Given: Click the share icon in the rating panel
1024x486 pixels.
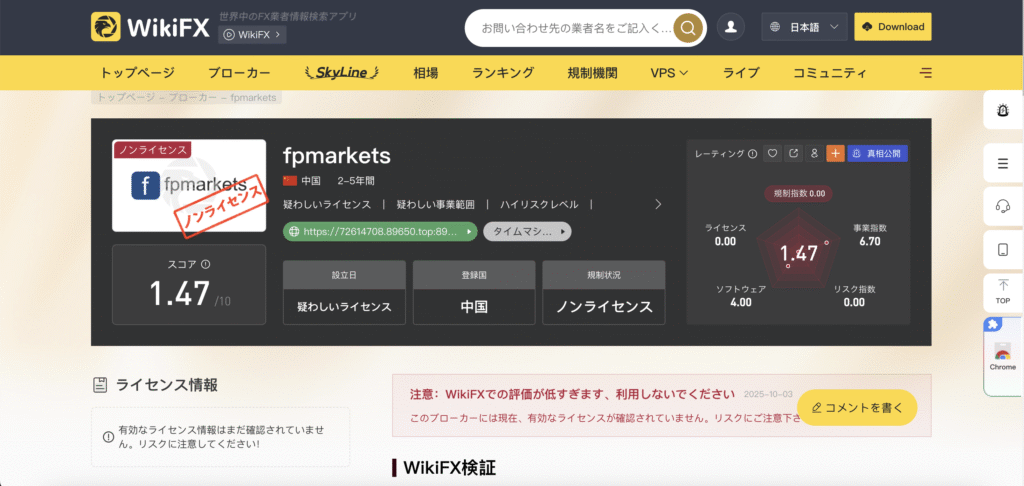Looking at the screenshot, I should tap(793, 154).
